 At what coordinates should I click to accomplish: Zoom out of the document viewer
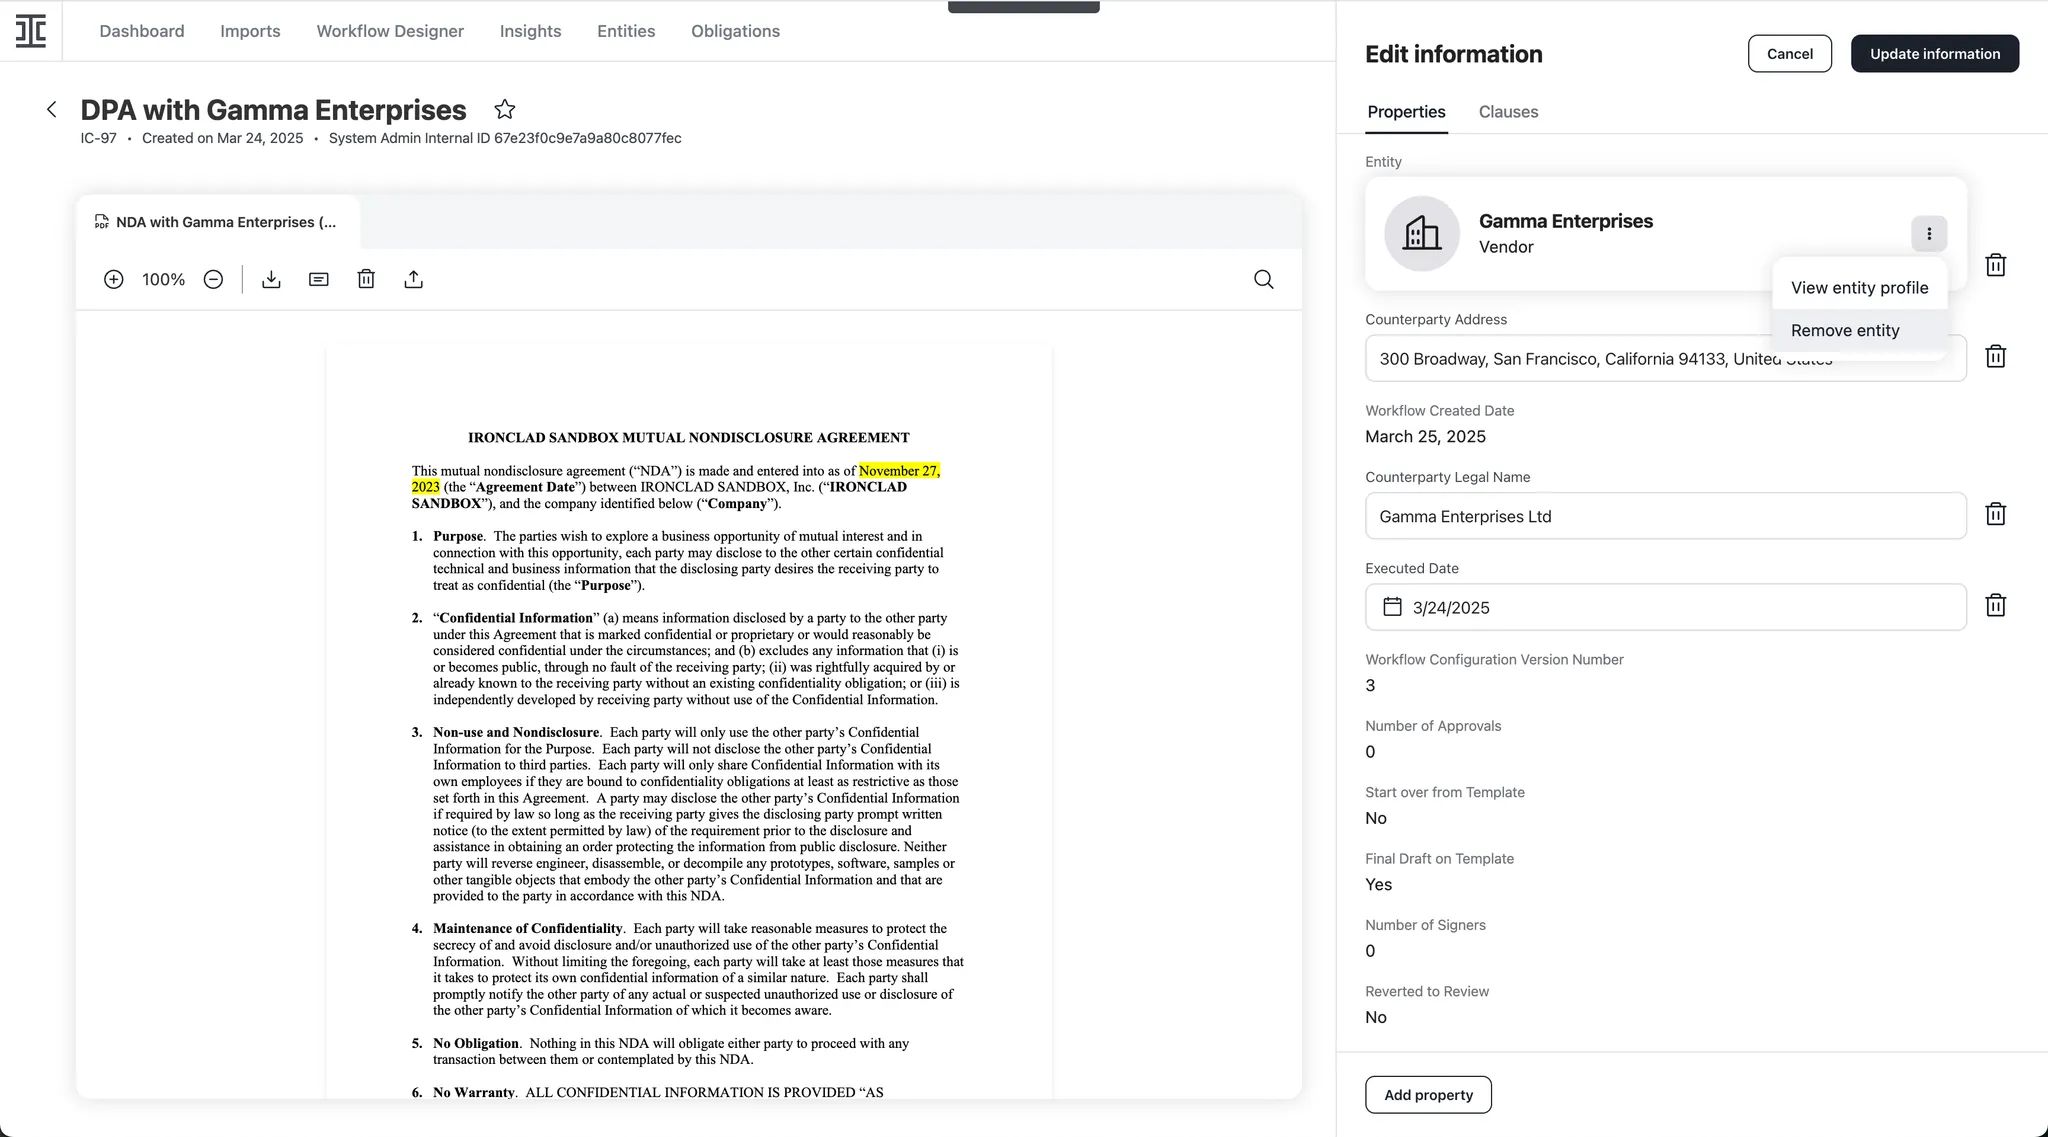[212, 279]
